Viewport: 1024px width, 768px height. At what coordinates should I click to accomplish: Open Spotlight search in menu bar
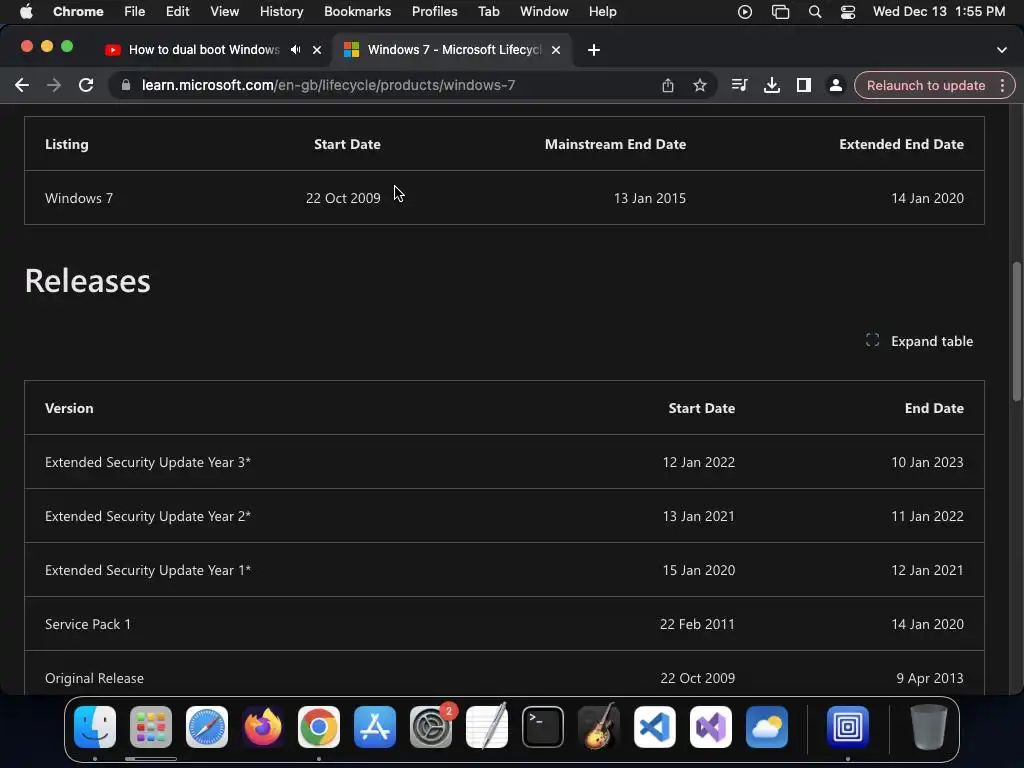tap(814, 12)
